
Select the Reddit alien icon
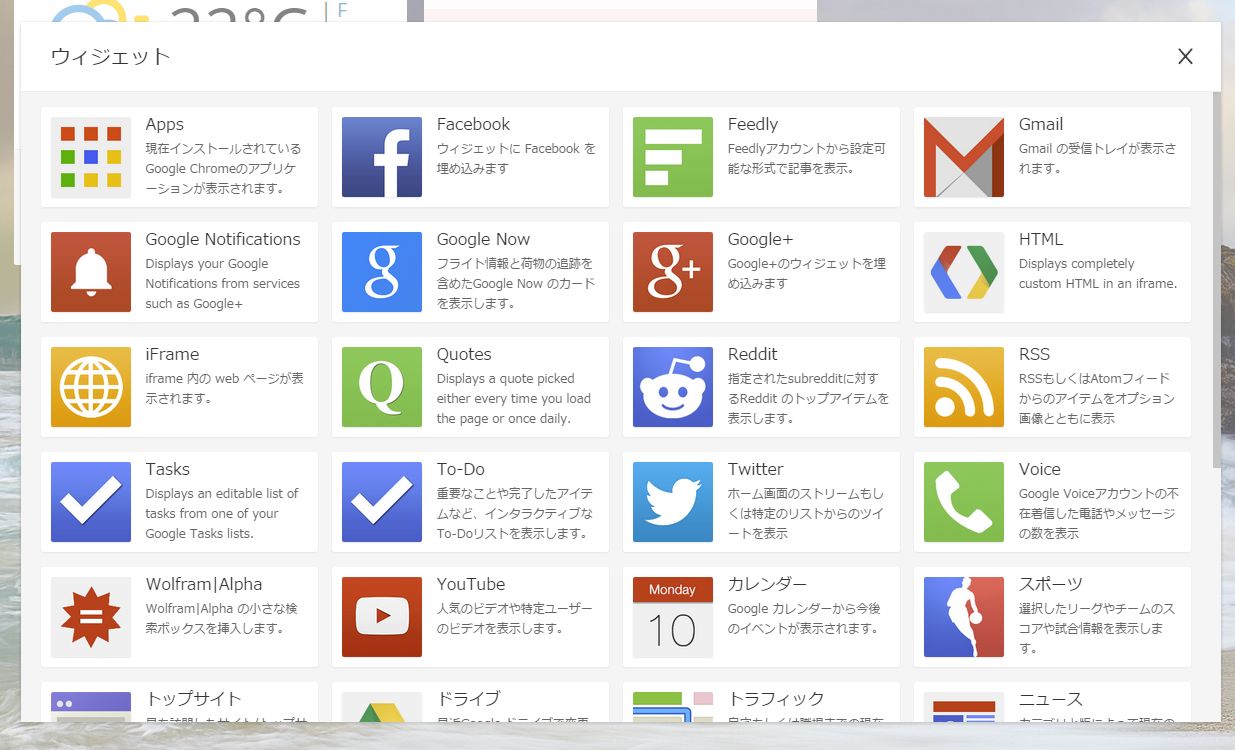coord(673,387)
